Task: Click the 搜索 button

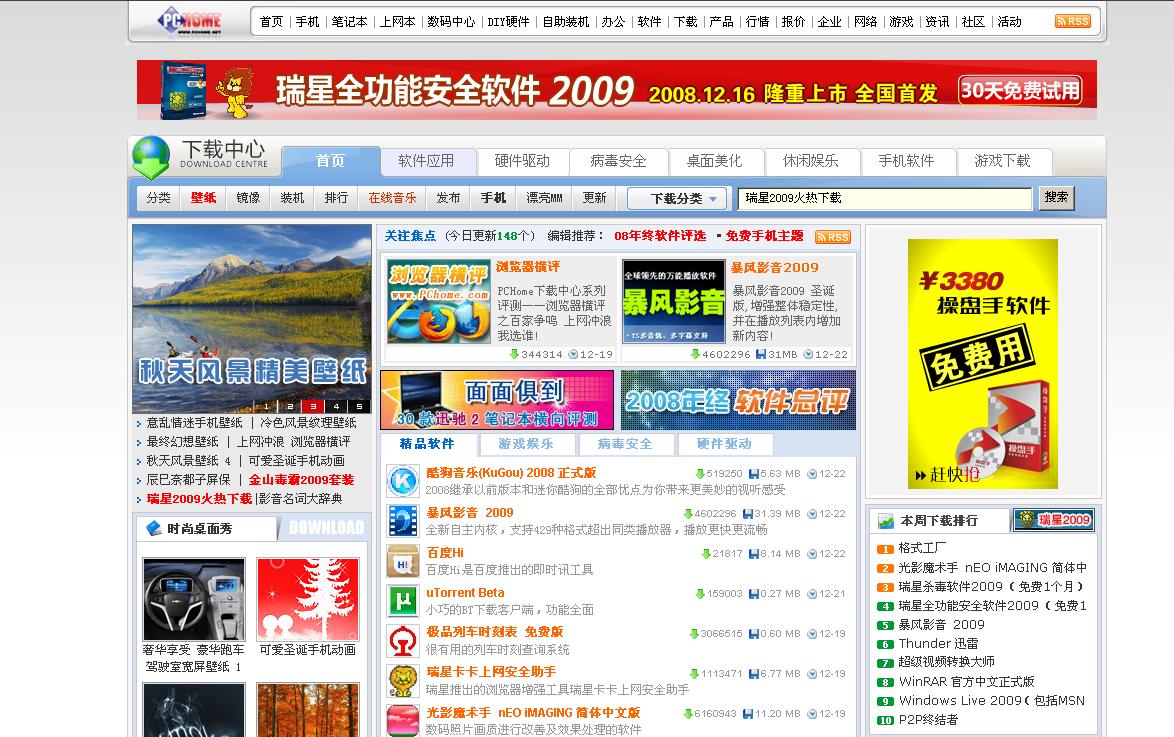Action: 1056,198
